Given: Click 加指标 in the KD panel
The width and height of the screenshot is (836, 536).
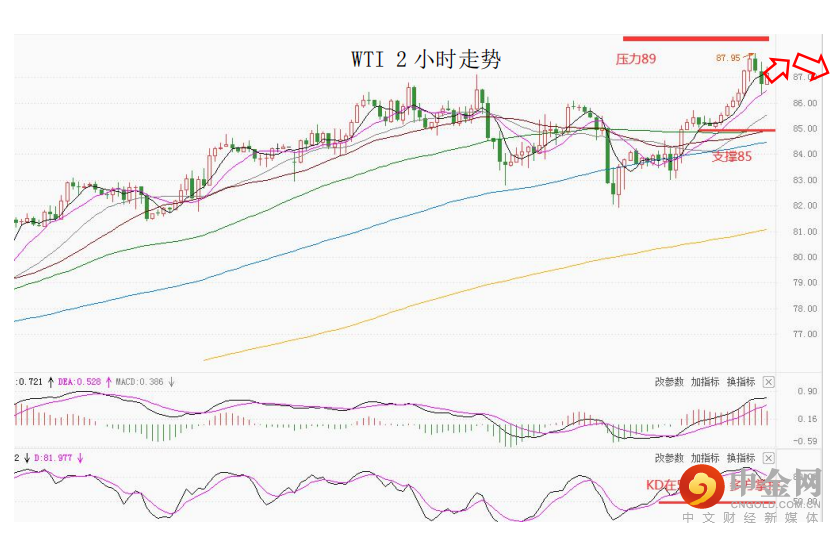Looking at the screenshot, I should (x=705, y=458).
